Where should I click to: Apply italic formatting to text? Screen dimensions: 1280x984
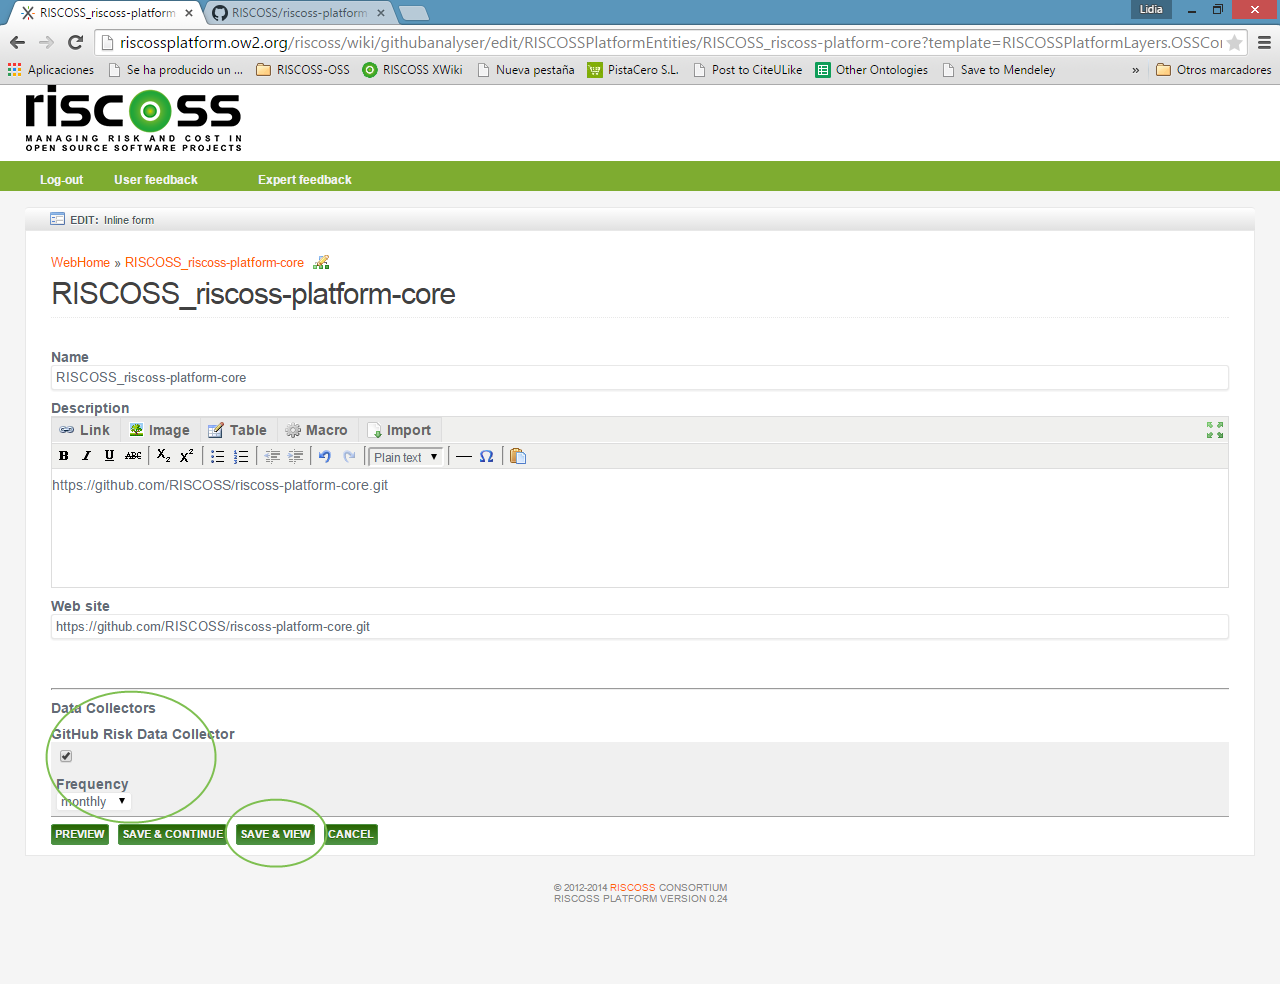pos(87,456)
